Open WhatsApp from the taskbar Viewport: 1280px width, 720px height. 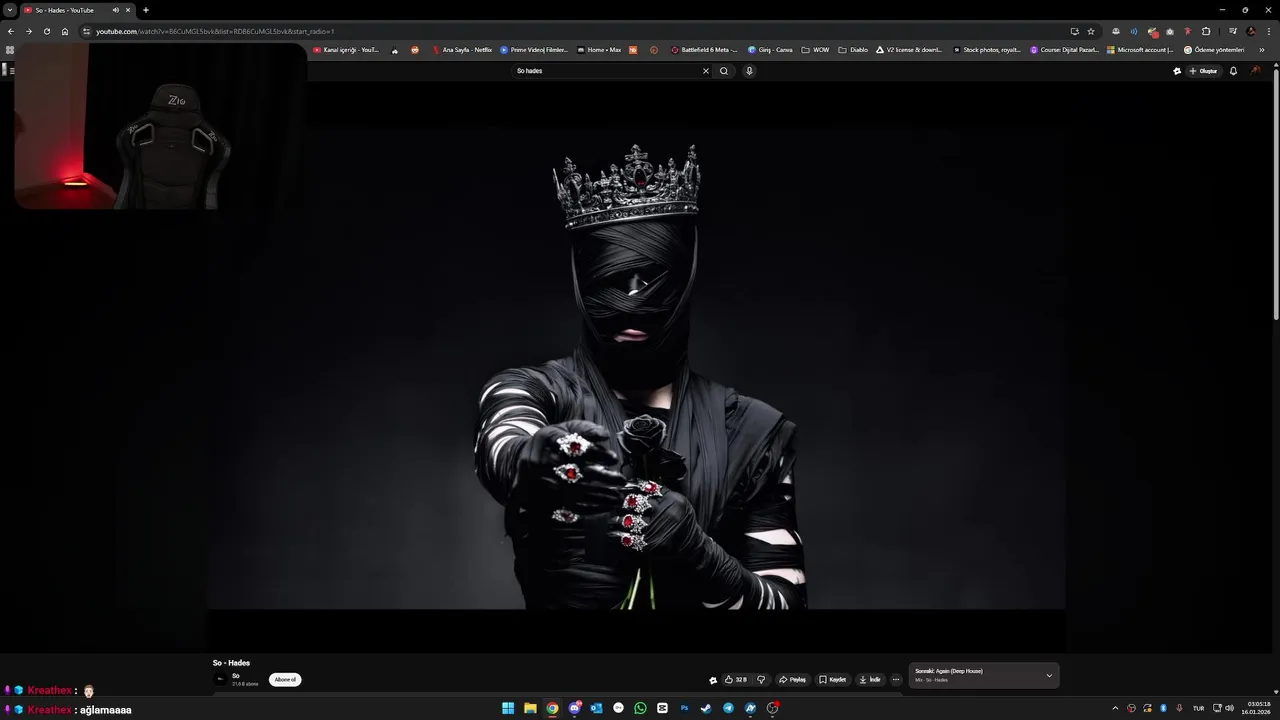click(x=640, y=708)
